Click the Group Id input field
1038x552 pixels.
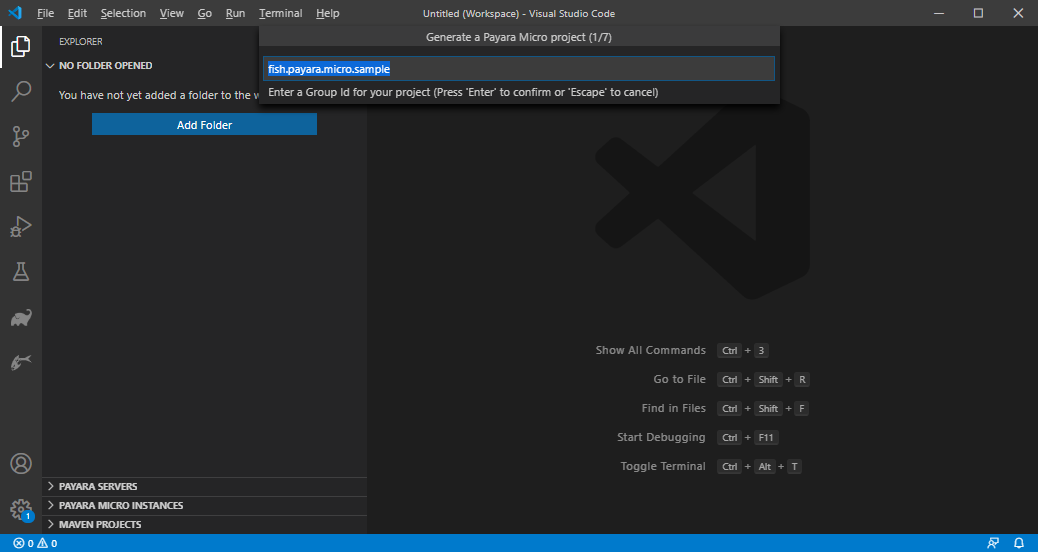coord(518,69)
